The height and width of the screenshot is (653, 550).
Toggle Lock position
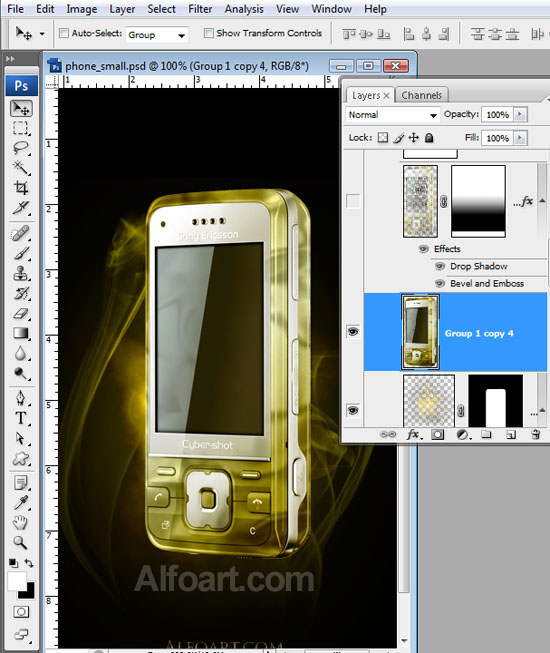pos(413,138)
